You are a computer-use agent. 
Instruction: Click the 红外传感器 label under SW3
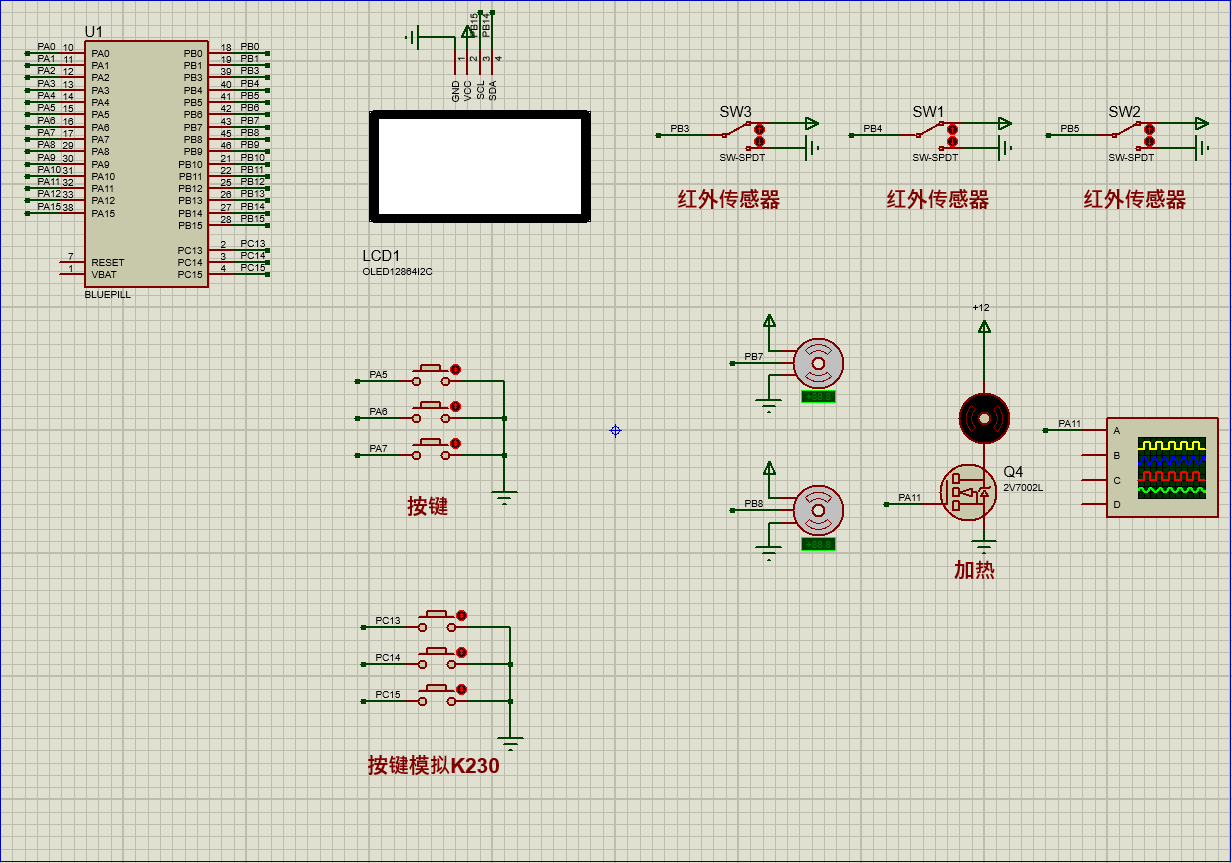728,200
